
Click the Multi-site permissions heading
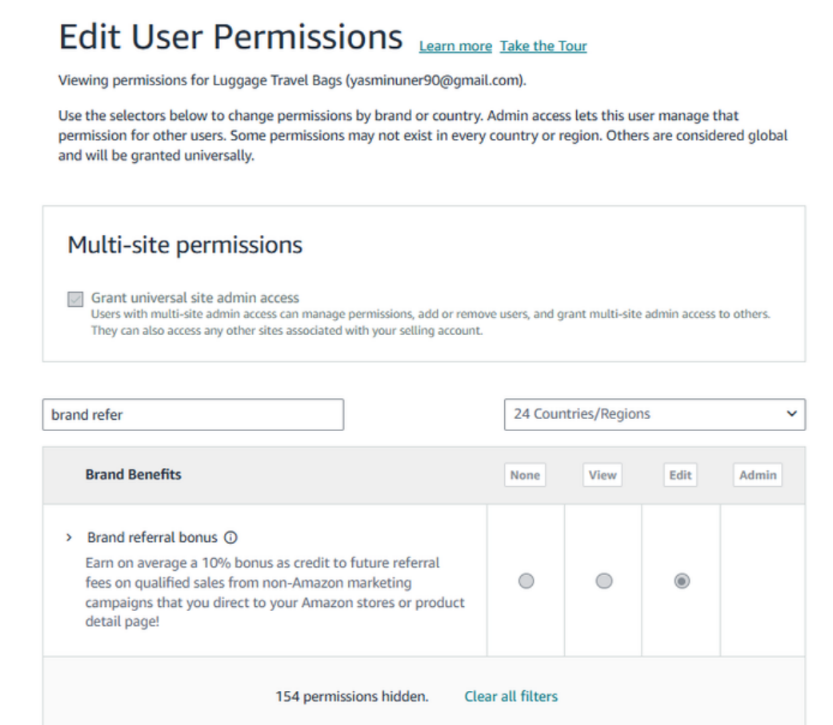(185, 245)
